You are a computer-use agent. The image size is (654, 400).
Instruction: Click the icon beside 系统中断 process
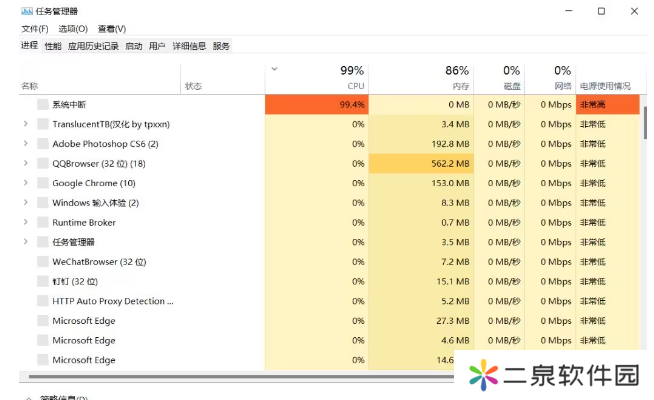pyautogui.click(x=43, y=104)
